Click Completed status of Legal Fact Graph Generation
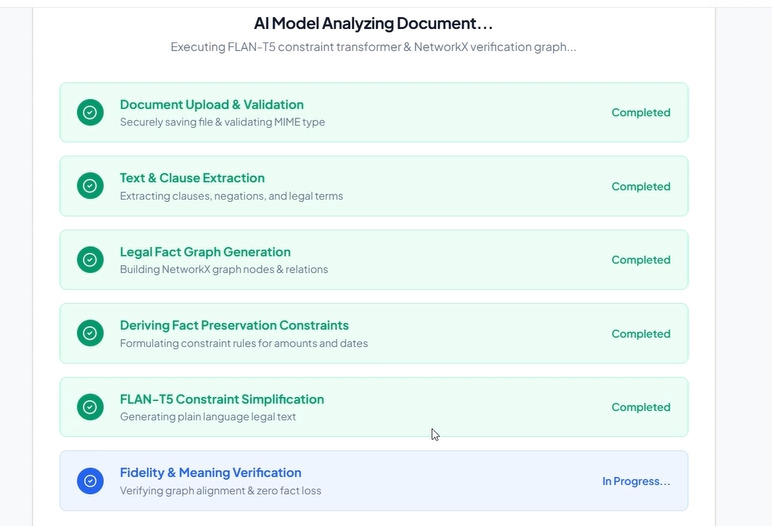The image size is (772, 526). pos(641,260)
